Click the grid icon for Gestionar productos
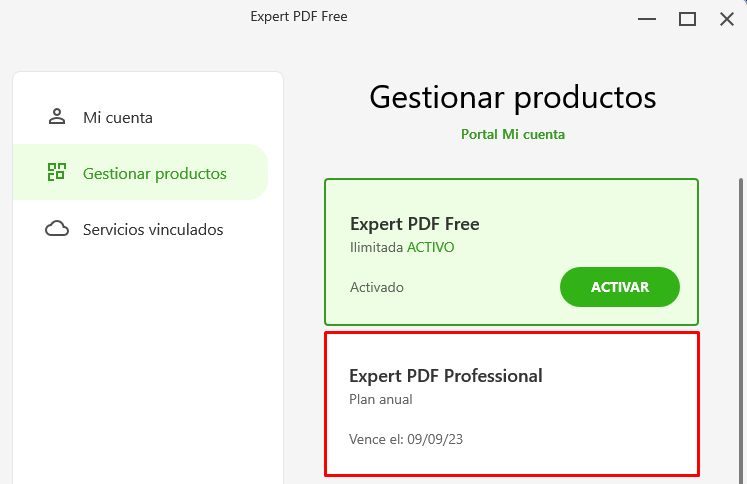The image size is (747, 484). tap(57, 172)
